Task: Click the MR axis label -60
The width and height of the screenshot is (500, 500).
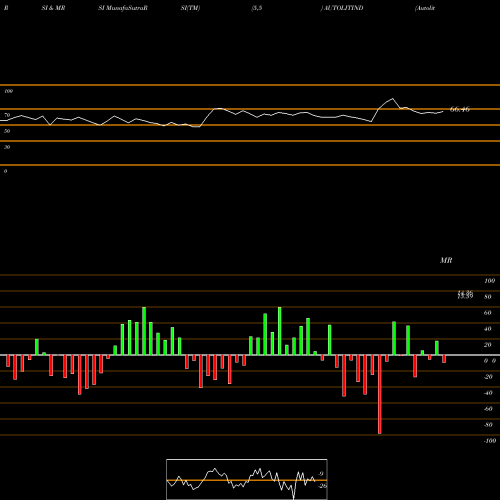Action: pyautogui.click(x=488, y=409)
